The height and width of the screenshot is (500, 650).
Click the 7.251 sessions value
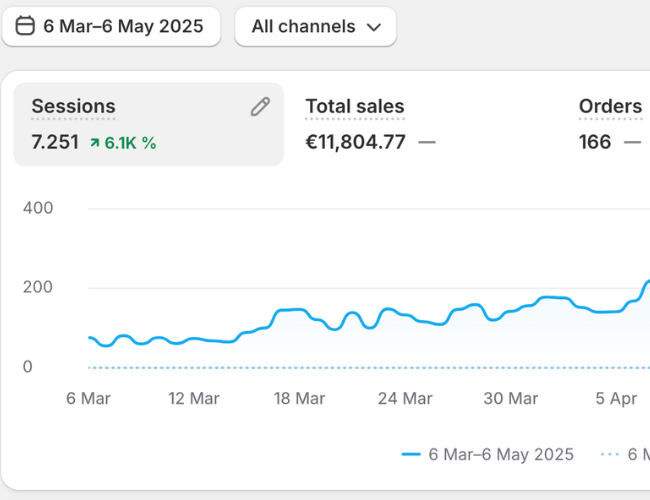click(54, 142)
